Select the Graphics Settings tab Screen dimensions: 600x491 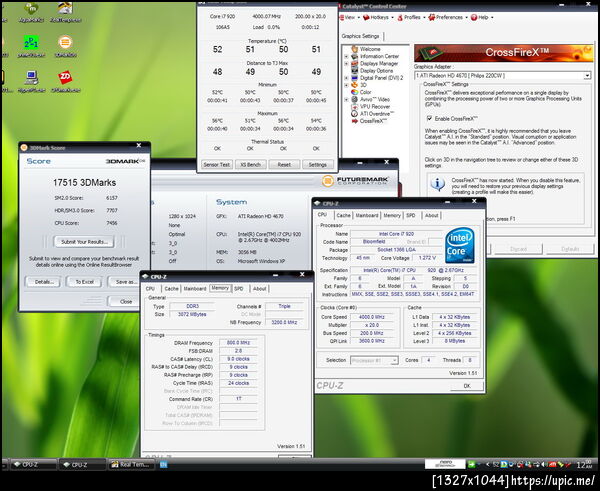tap(360, 36)
